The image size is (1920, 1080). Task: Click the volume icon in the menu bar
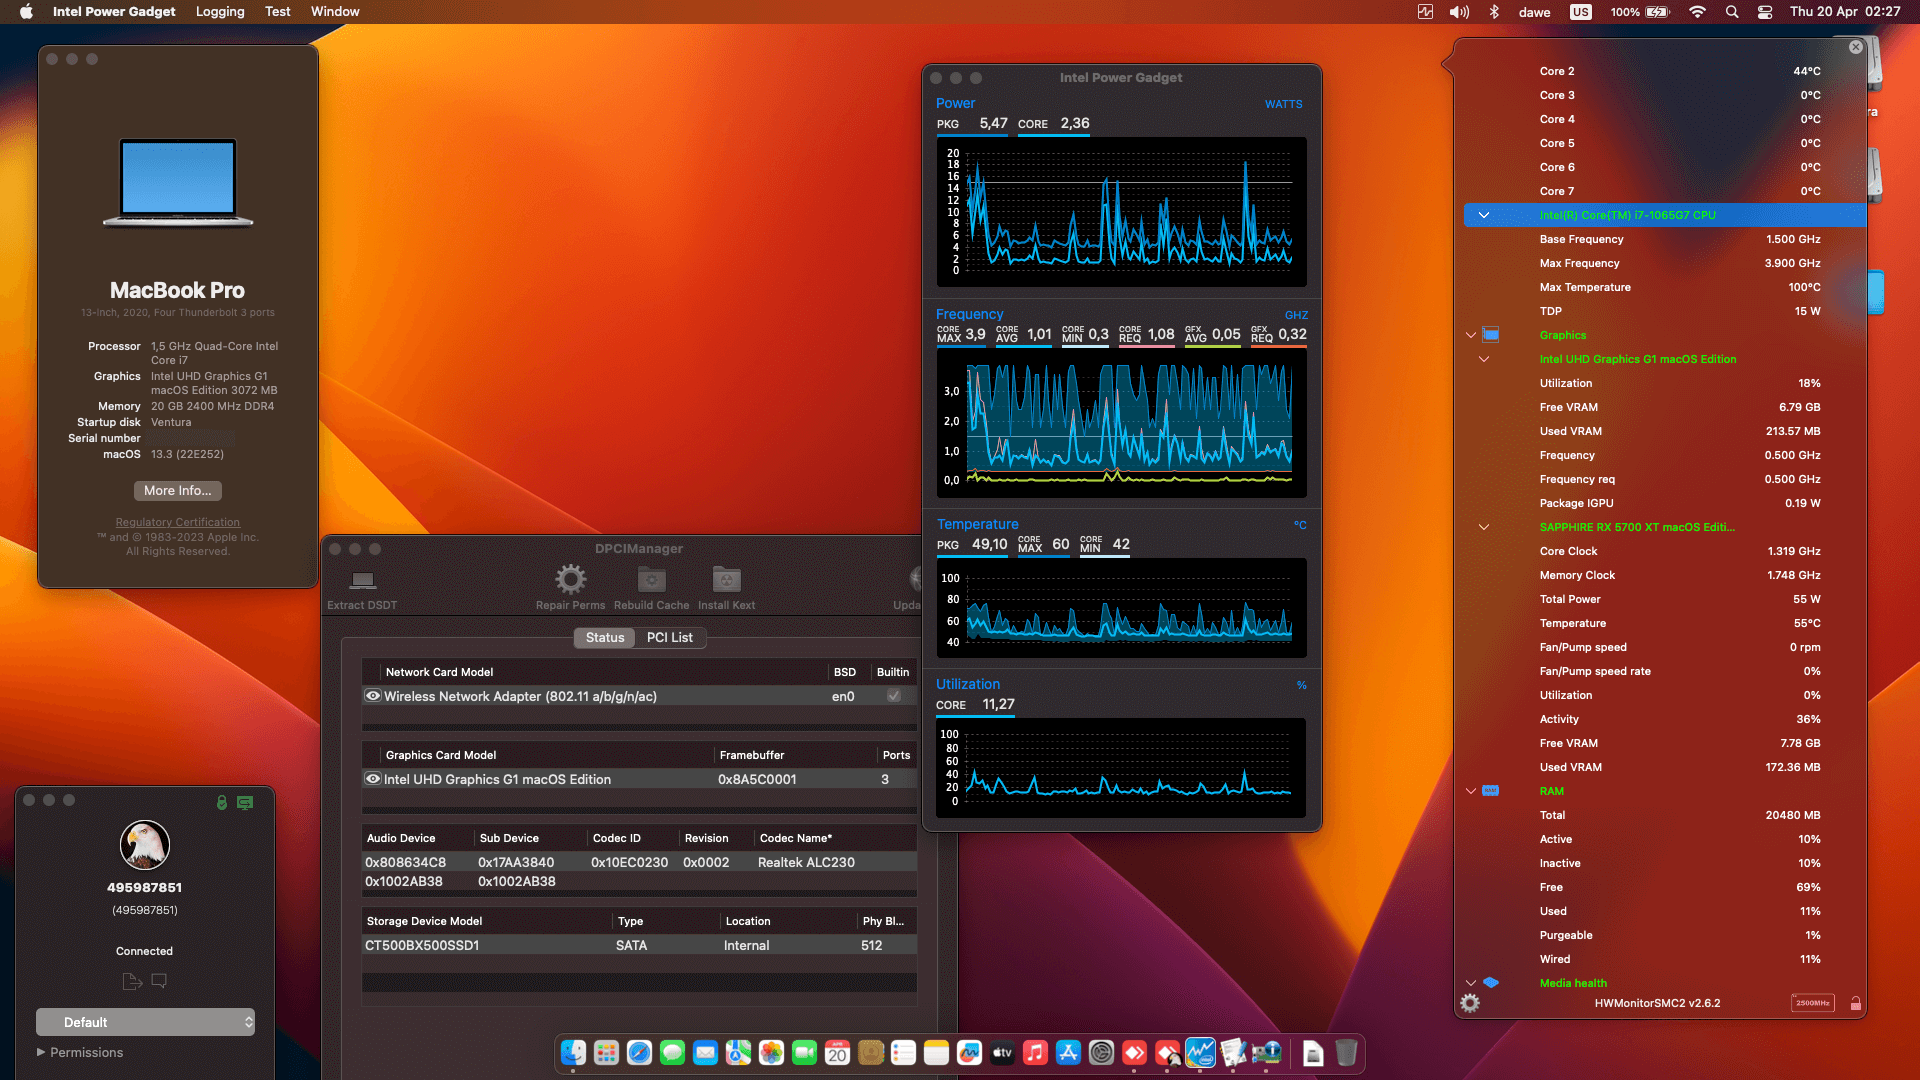pos(1460,12)
